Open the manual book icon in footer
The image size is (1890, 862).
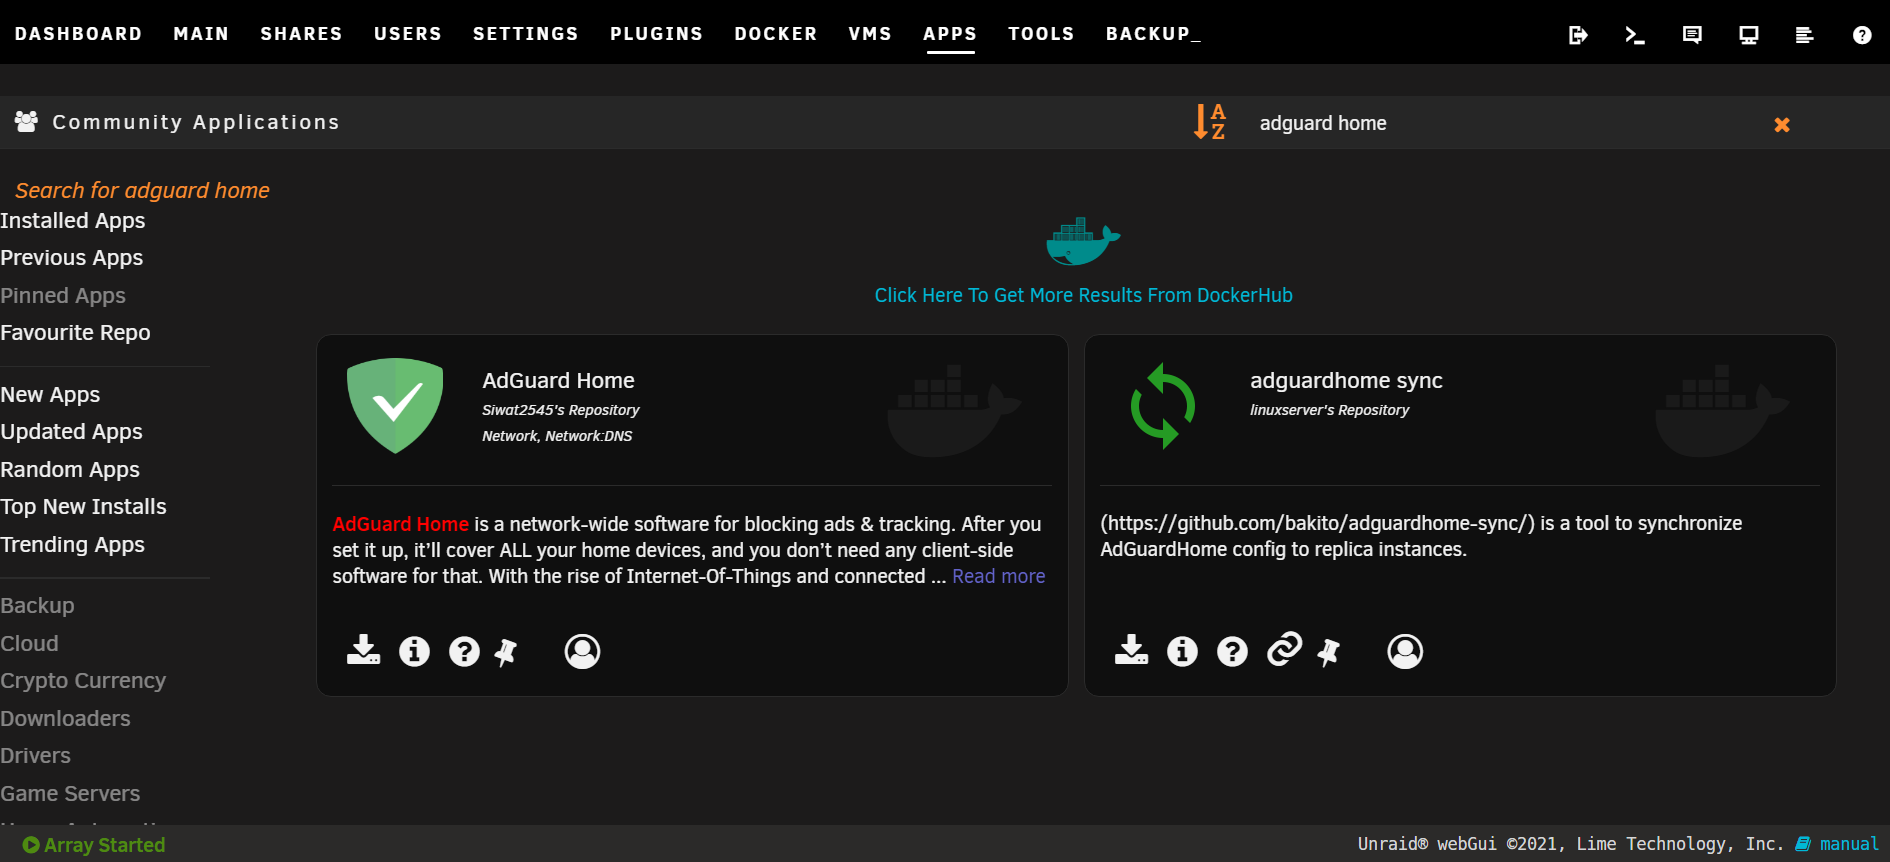click(1803, 844)
